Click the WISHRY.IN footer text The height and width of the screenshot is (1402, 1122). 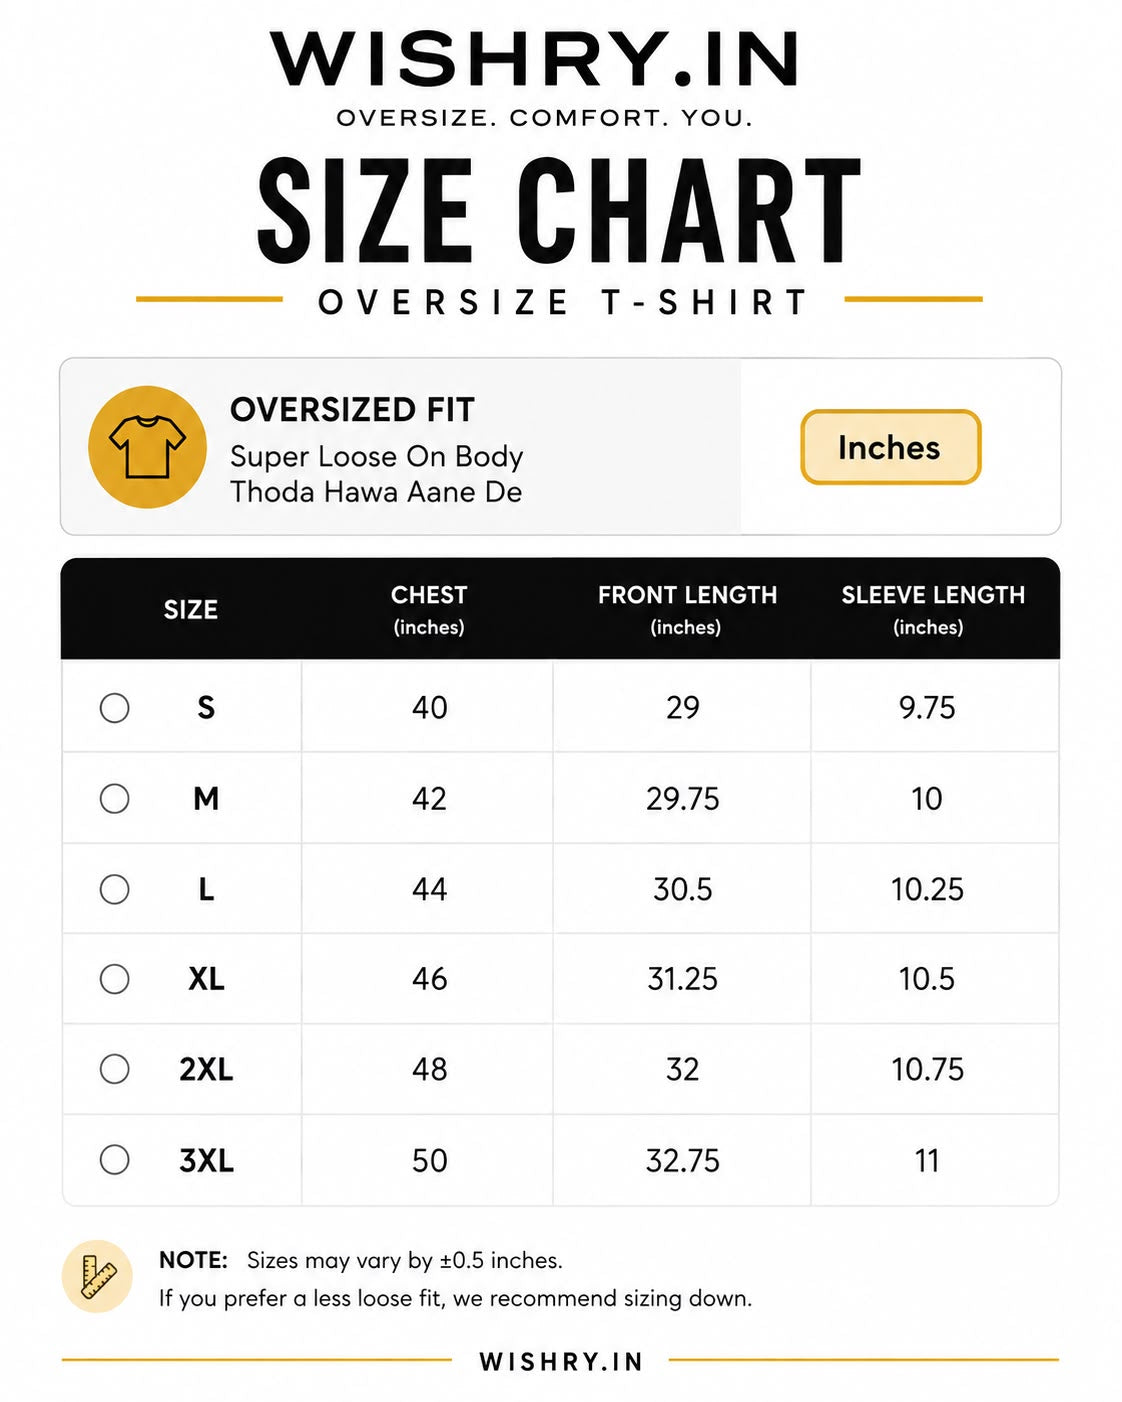coord(561,1362)
